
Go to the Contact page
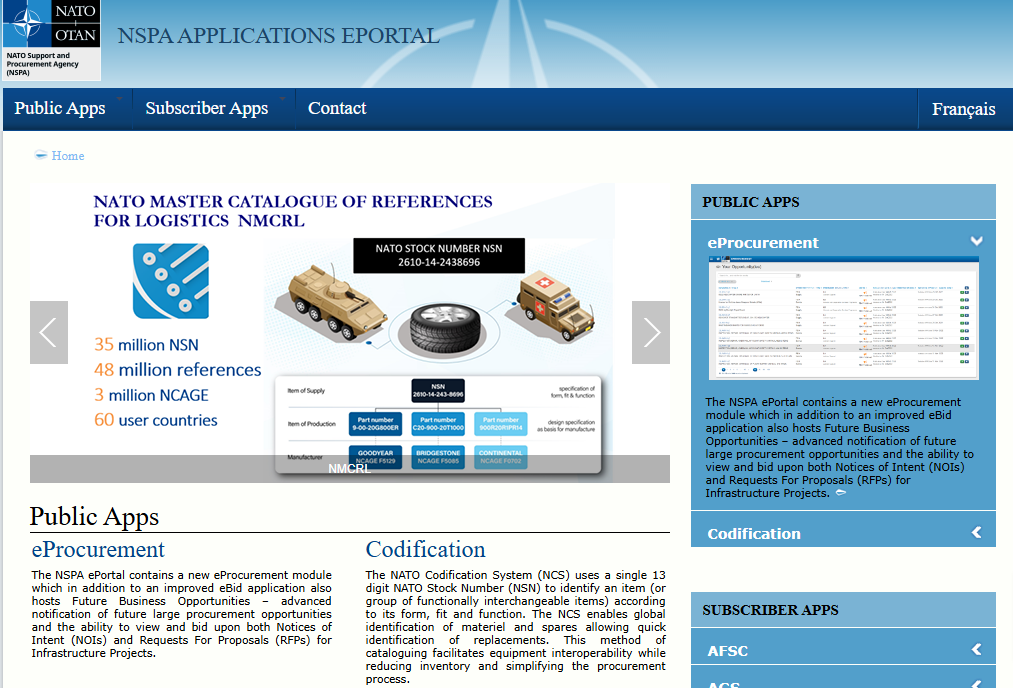pyautogui.click(x=337, y=109)
